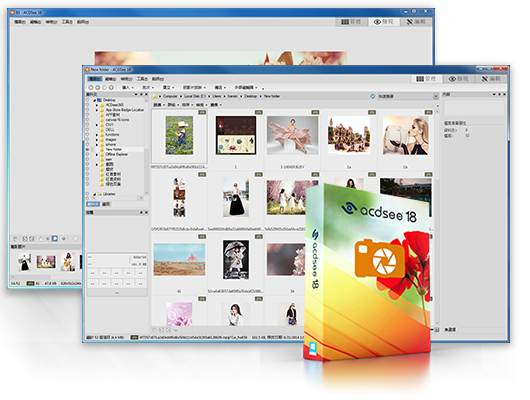Select thumbnail of dancer in pink flowing dress
This screenshot has height=400, width=530.
[x=292, y=136]
